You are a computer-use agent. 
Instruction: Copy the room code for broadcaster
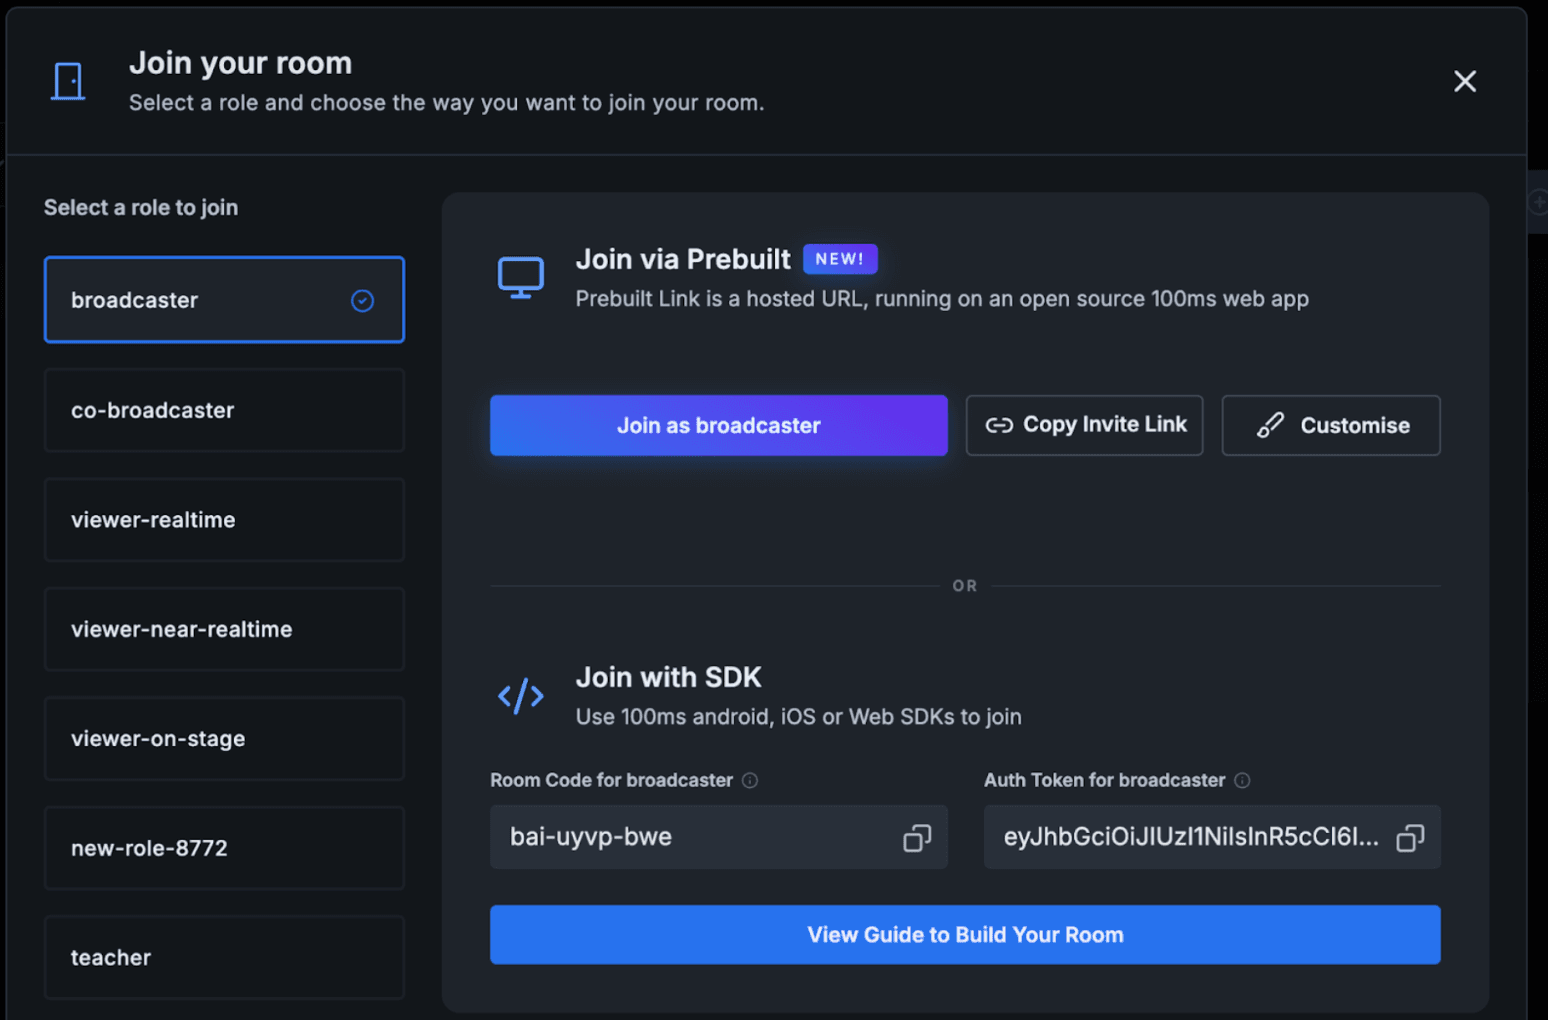click(x=917, y=838)
